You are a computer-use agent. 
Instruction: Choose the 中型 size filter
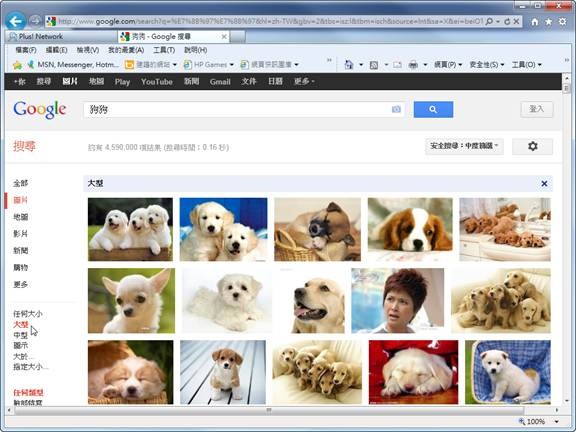pos(21,335)
